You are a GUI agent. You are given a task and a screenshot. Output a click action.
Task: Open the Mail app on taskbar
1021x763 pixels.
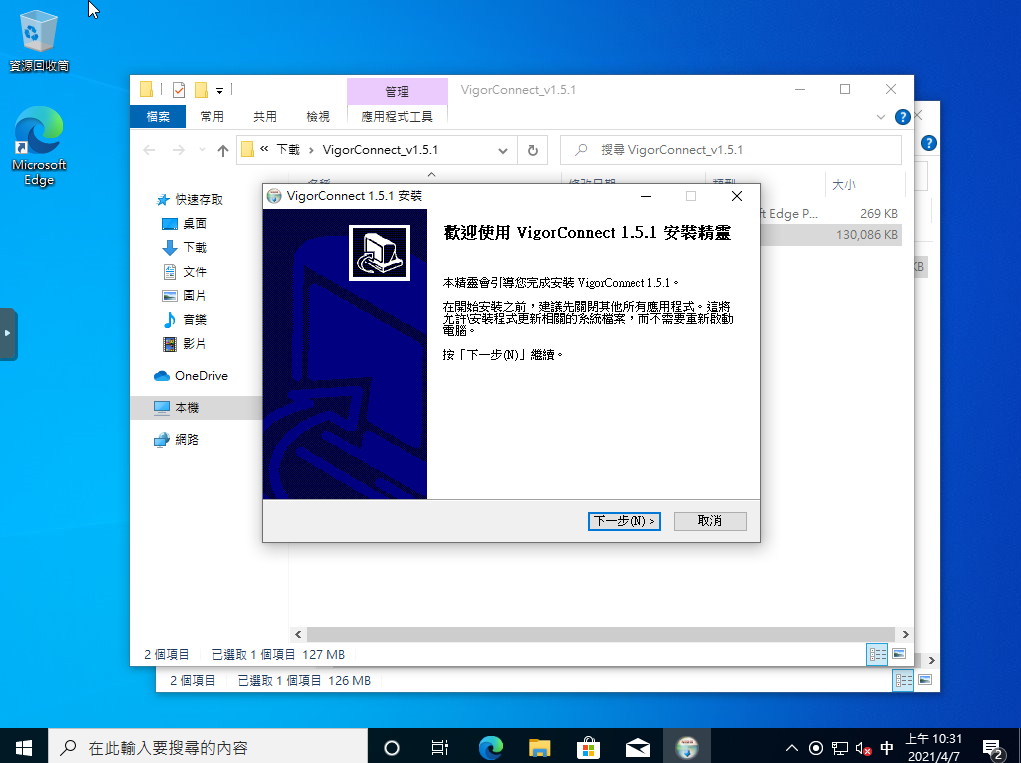pos(637,747)
